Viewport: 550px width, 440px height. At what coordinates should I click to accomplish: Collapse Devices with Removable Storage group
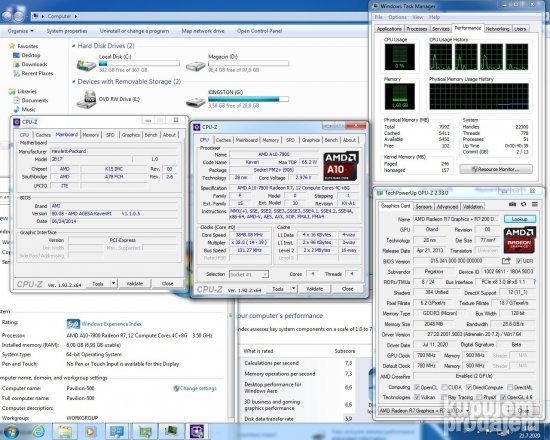tap(74, 81)
